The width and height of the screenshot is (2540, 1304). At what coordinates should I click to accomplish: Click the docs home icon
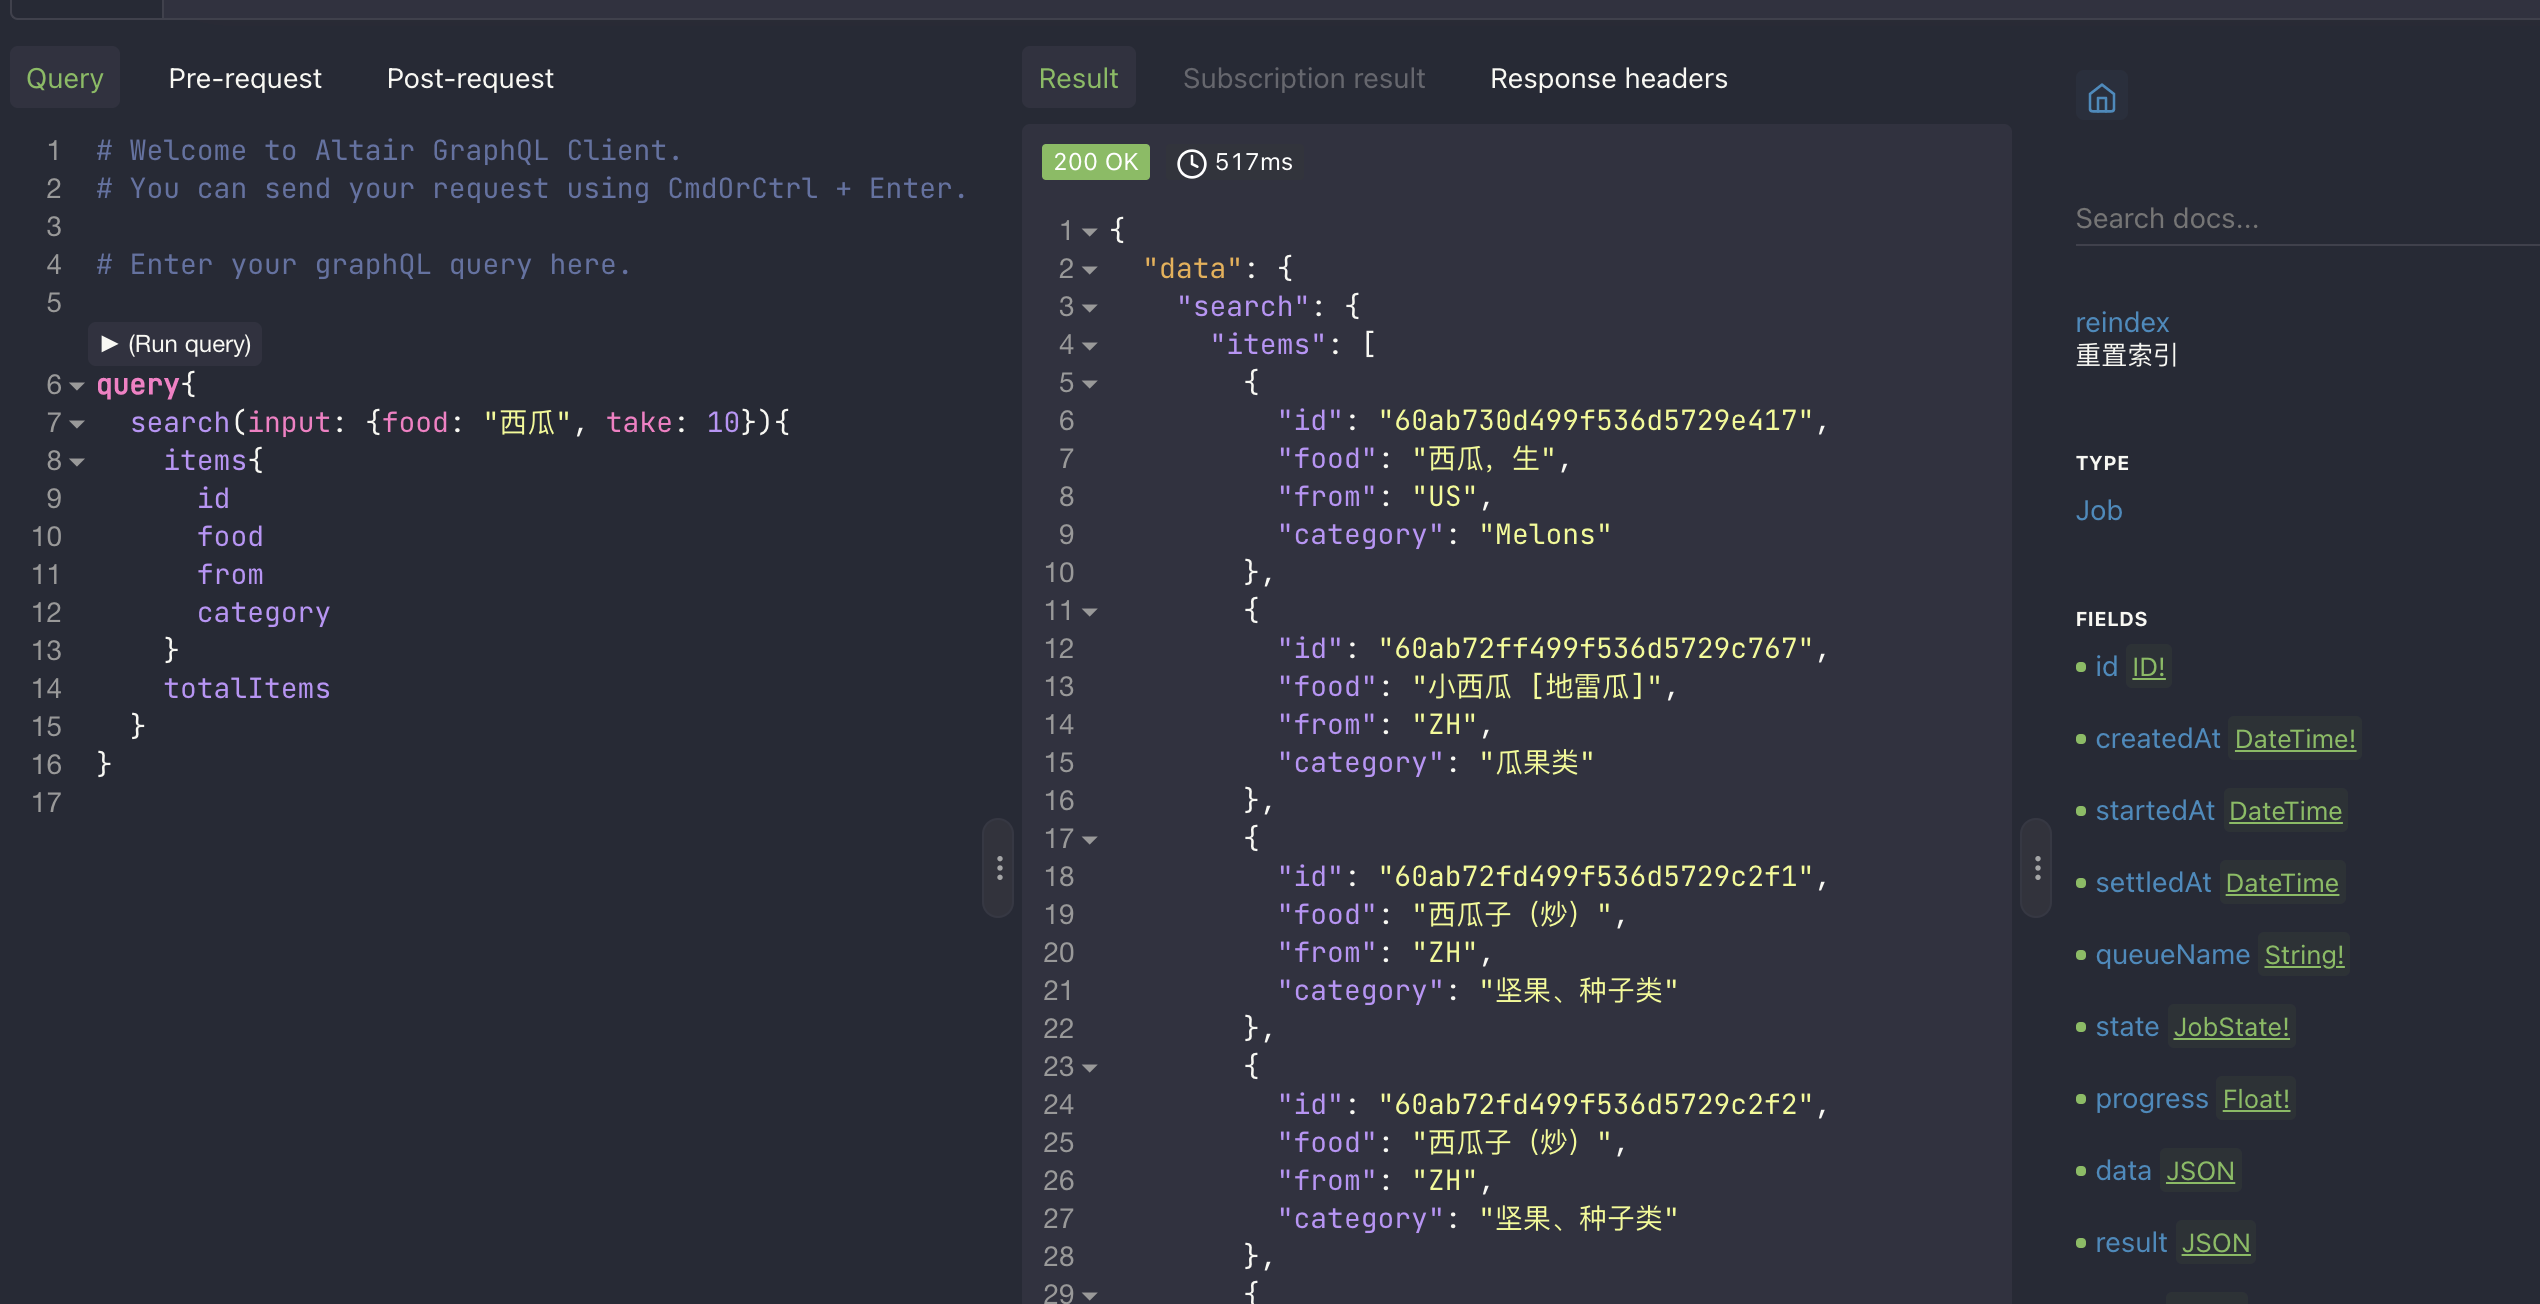[x=2101, y=99]
